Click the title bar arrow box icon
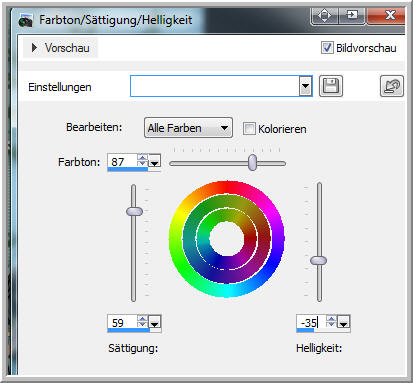The width and height of the screenshot is (413, 383). click(x=352, y=15)
